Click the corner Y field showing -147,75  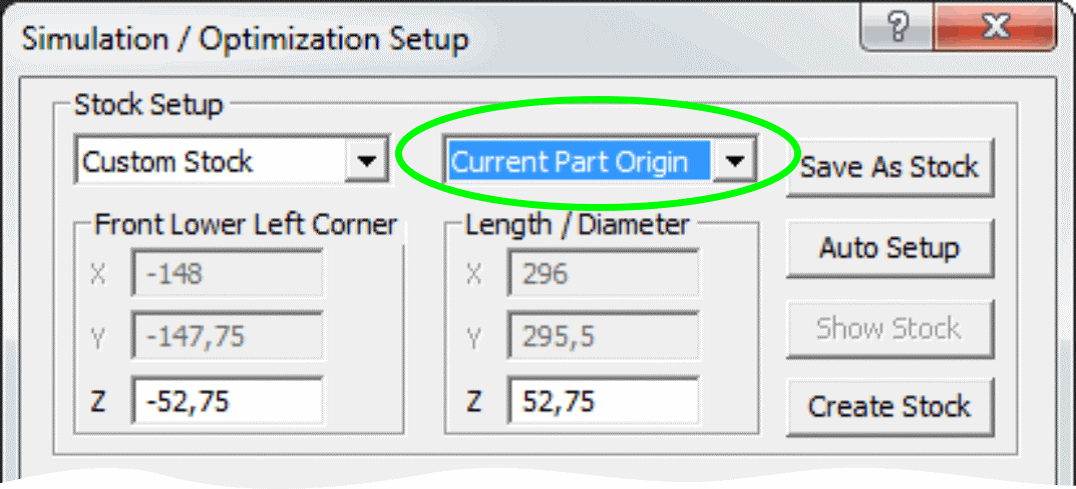pos(227,338)
